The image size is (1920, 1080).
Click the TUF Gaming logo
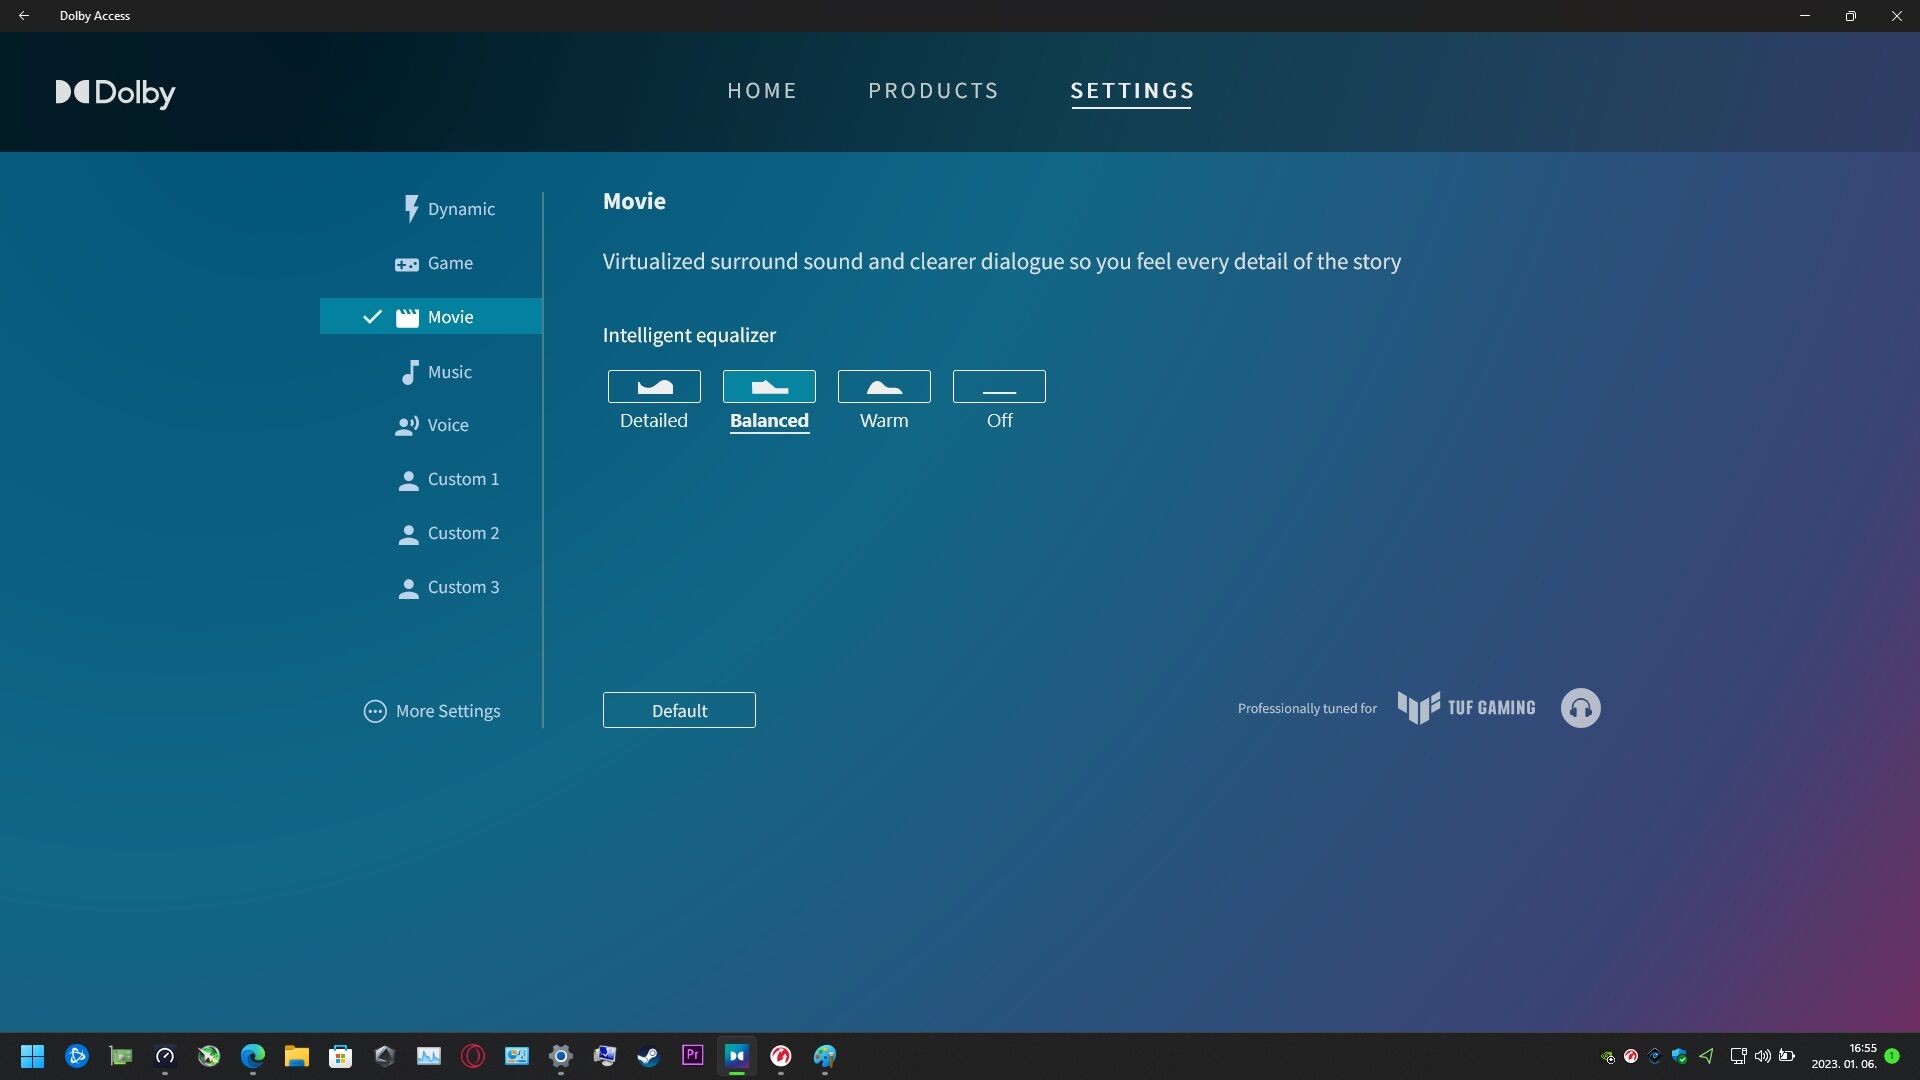[1466, 708]
